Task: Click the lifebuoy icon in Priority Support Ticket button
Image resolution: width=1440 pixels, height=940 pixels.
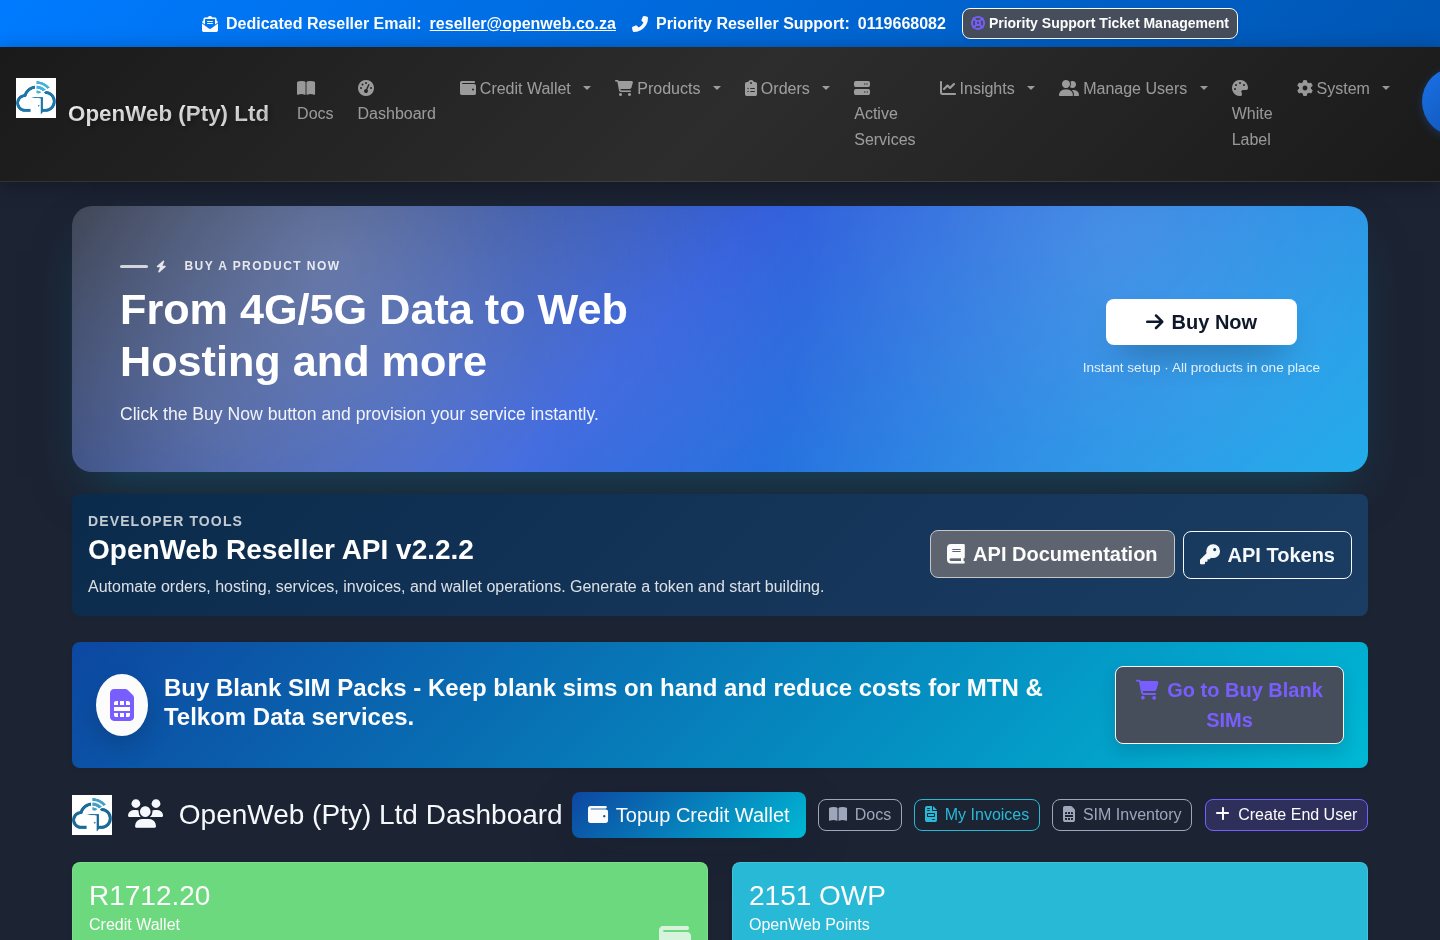Action: (x=978, y=23)
